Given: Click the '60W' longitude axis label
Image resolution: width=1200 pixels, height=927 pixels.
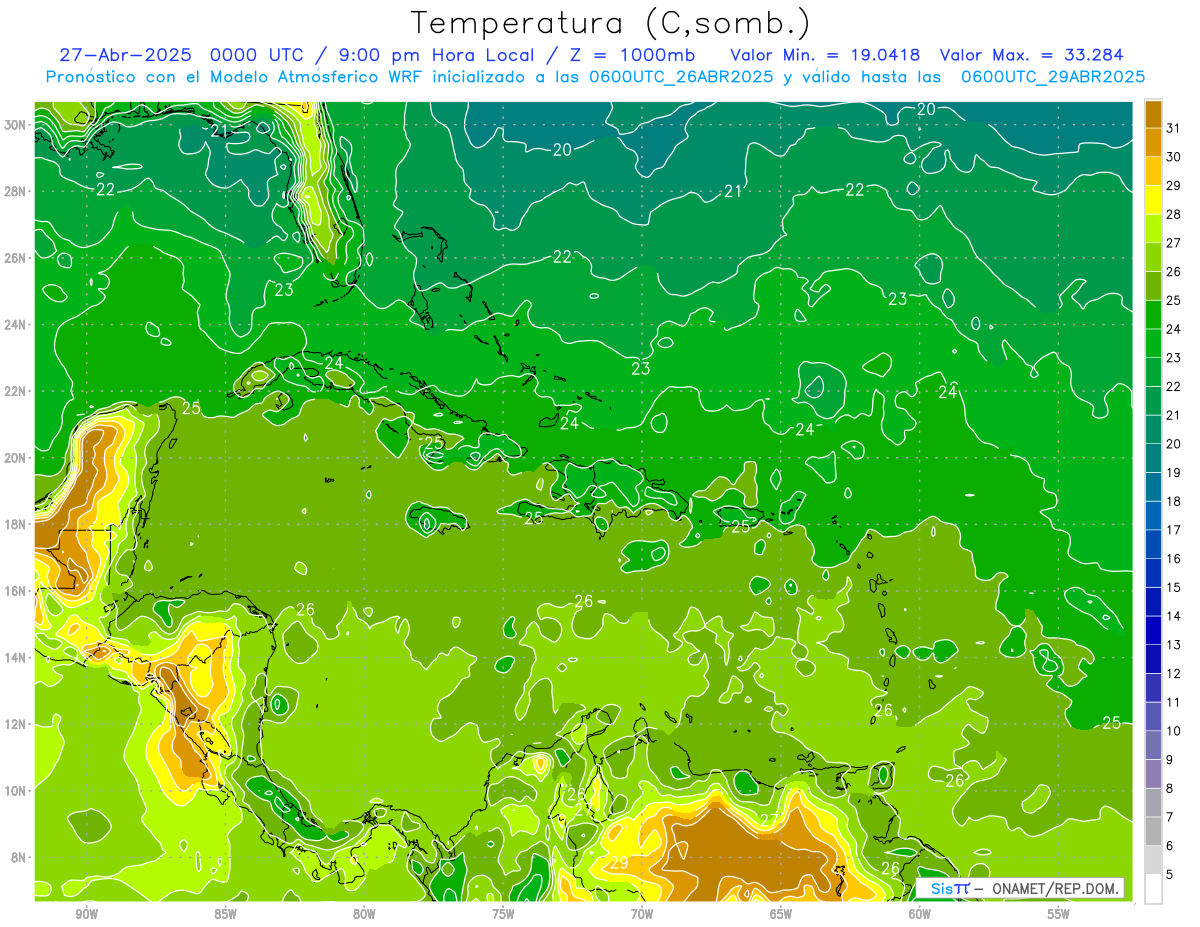Looking at the screenshot, I should [x=920, y=914].
